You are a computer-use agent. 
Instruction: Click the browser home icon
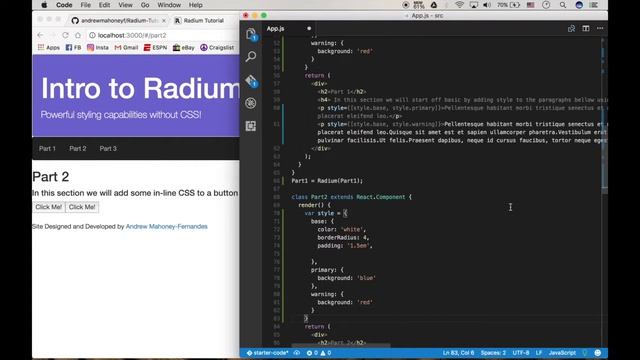click(78, 35)
